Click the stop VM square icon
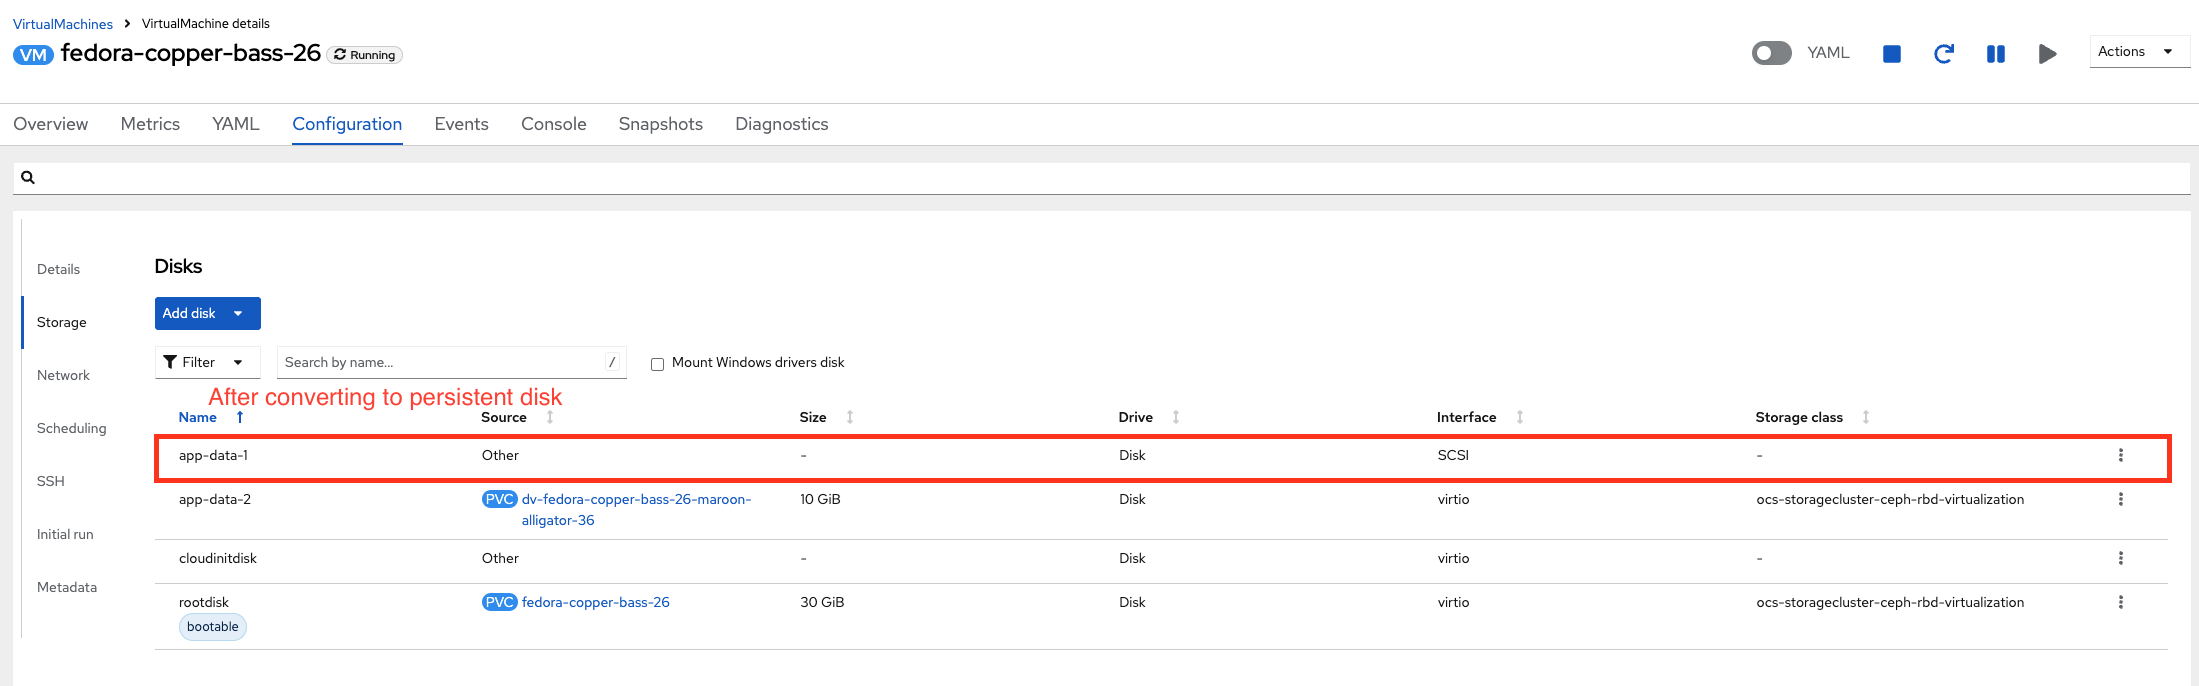Viewport: 2199px width, 686px height. [x=1891, y=54]
